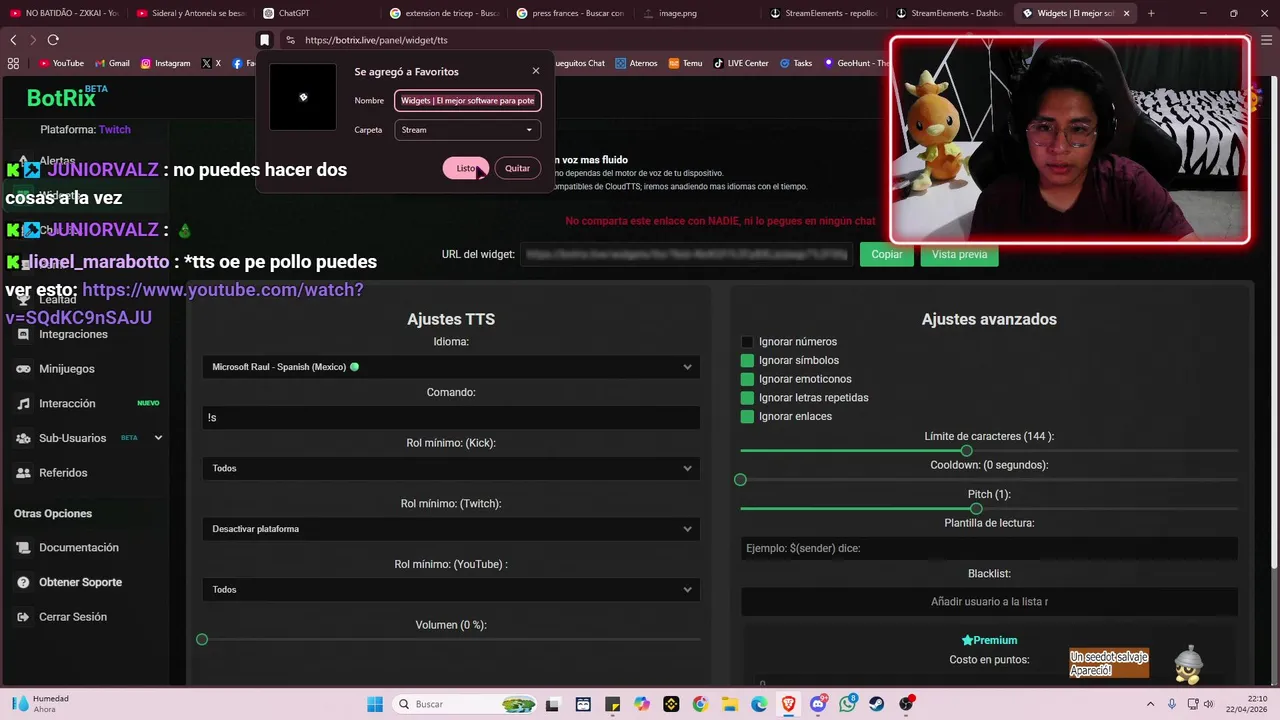The width and height of the screenshot is (1280, 720).
Task: Open the YouTube bookmark
Action: [x=61, y=63]
